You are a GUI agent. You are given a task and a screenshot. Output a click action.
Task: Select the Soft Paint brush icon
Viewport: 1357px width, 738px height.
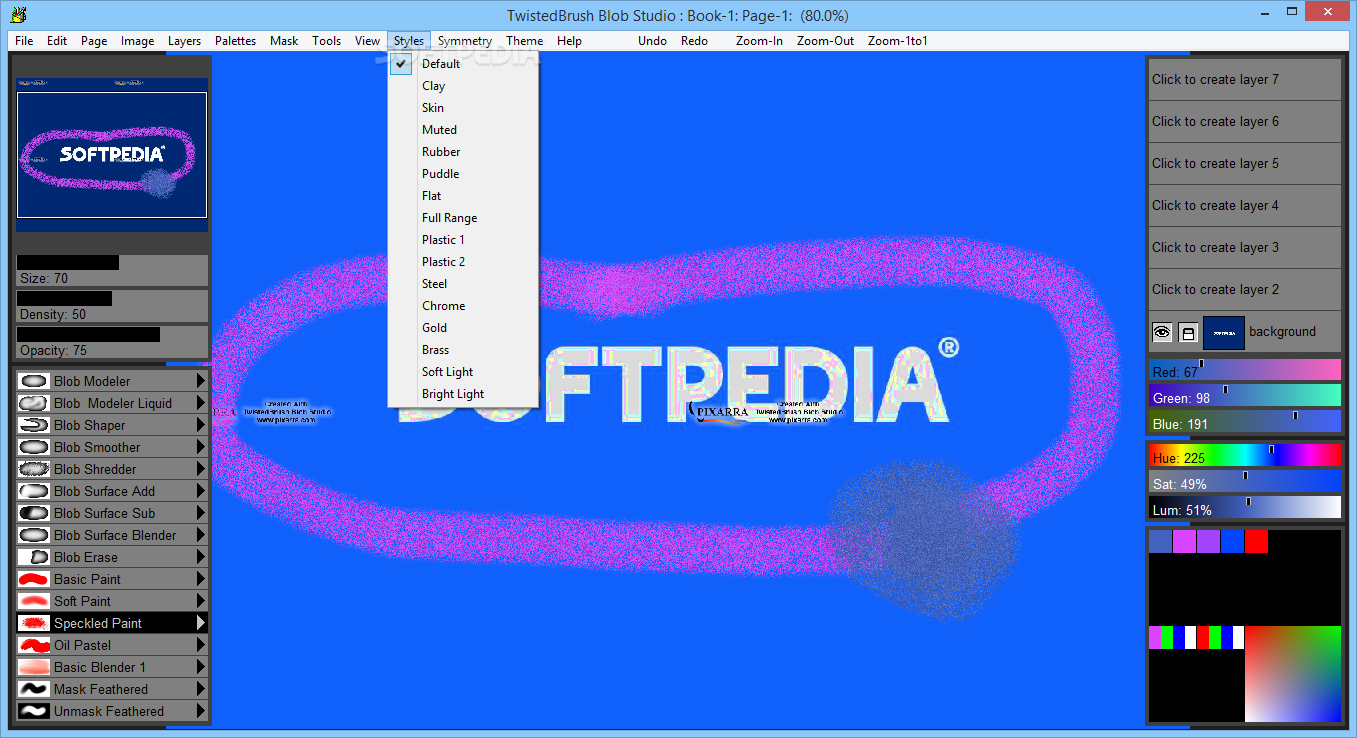[34, 601]
